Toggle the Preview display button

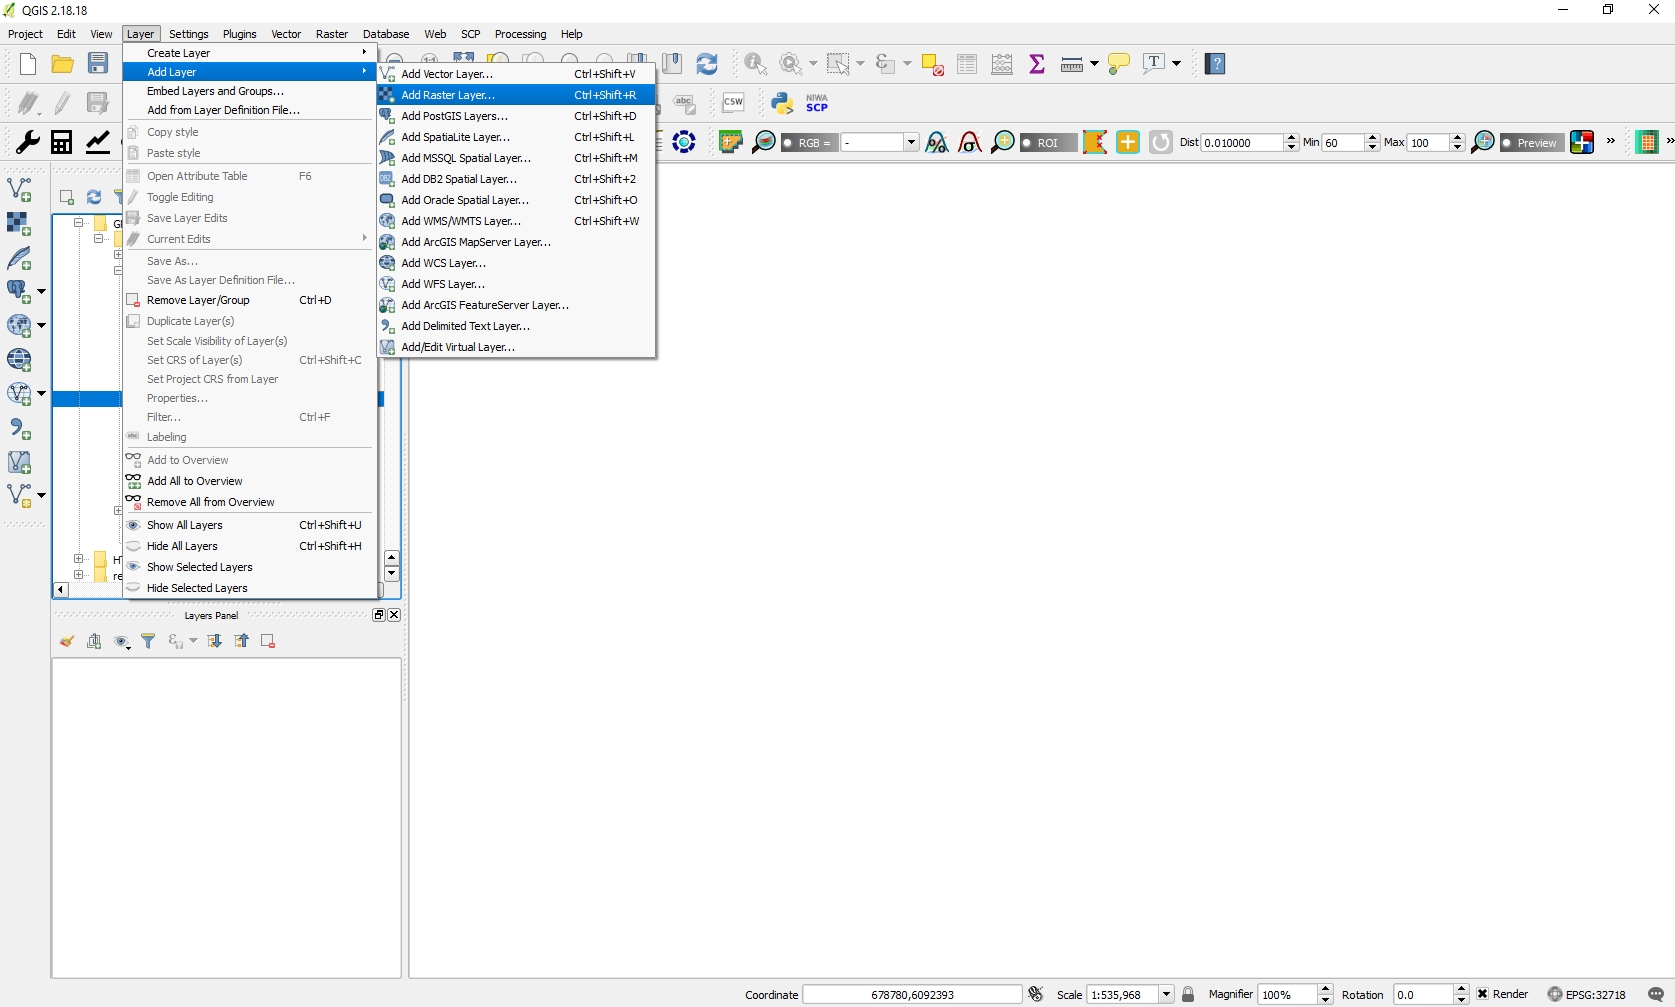(x=1528, y=143)
